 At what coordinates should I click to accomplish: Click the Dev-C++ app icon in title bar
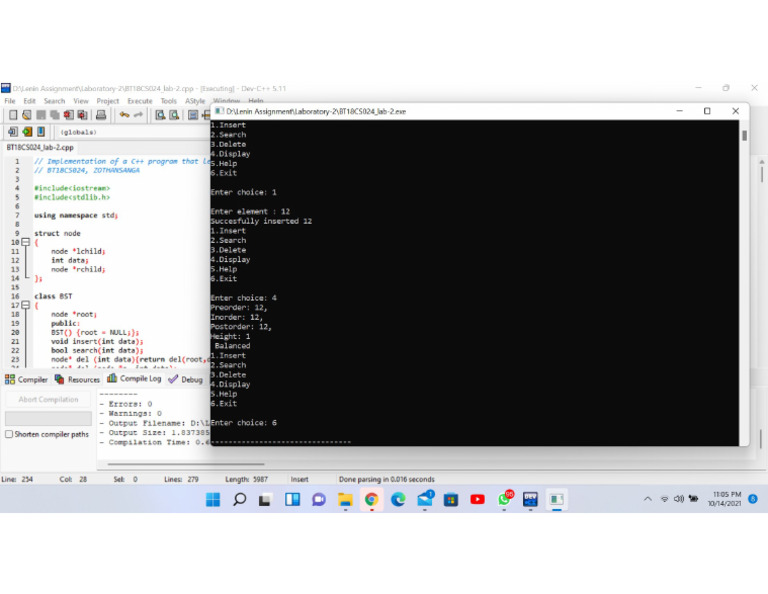[x=5, y=88]
